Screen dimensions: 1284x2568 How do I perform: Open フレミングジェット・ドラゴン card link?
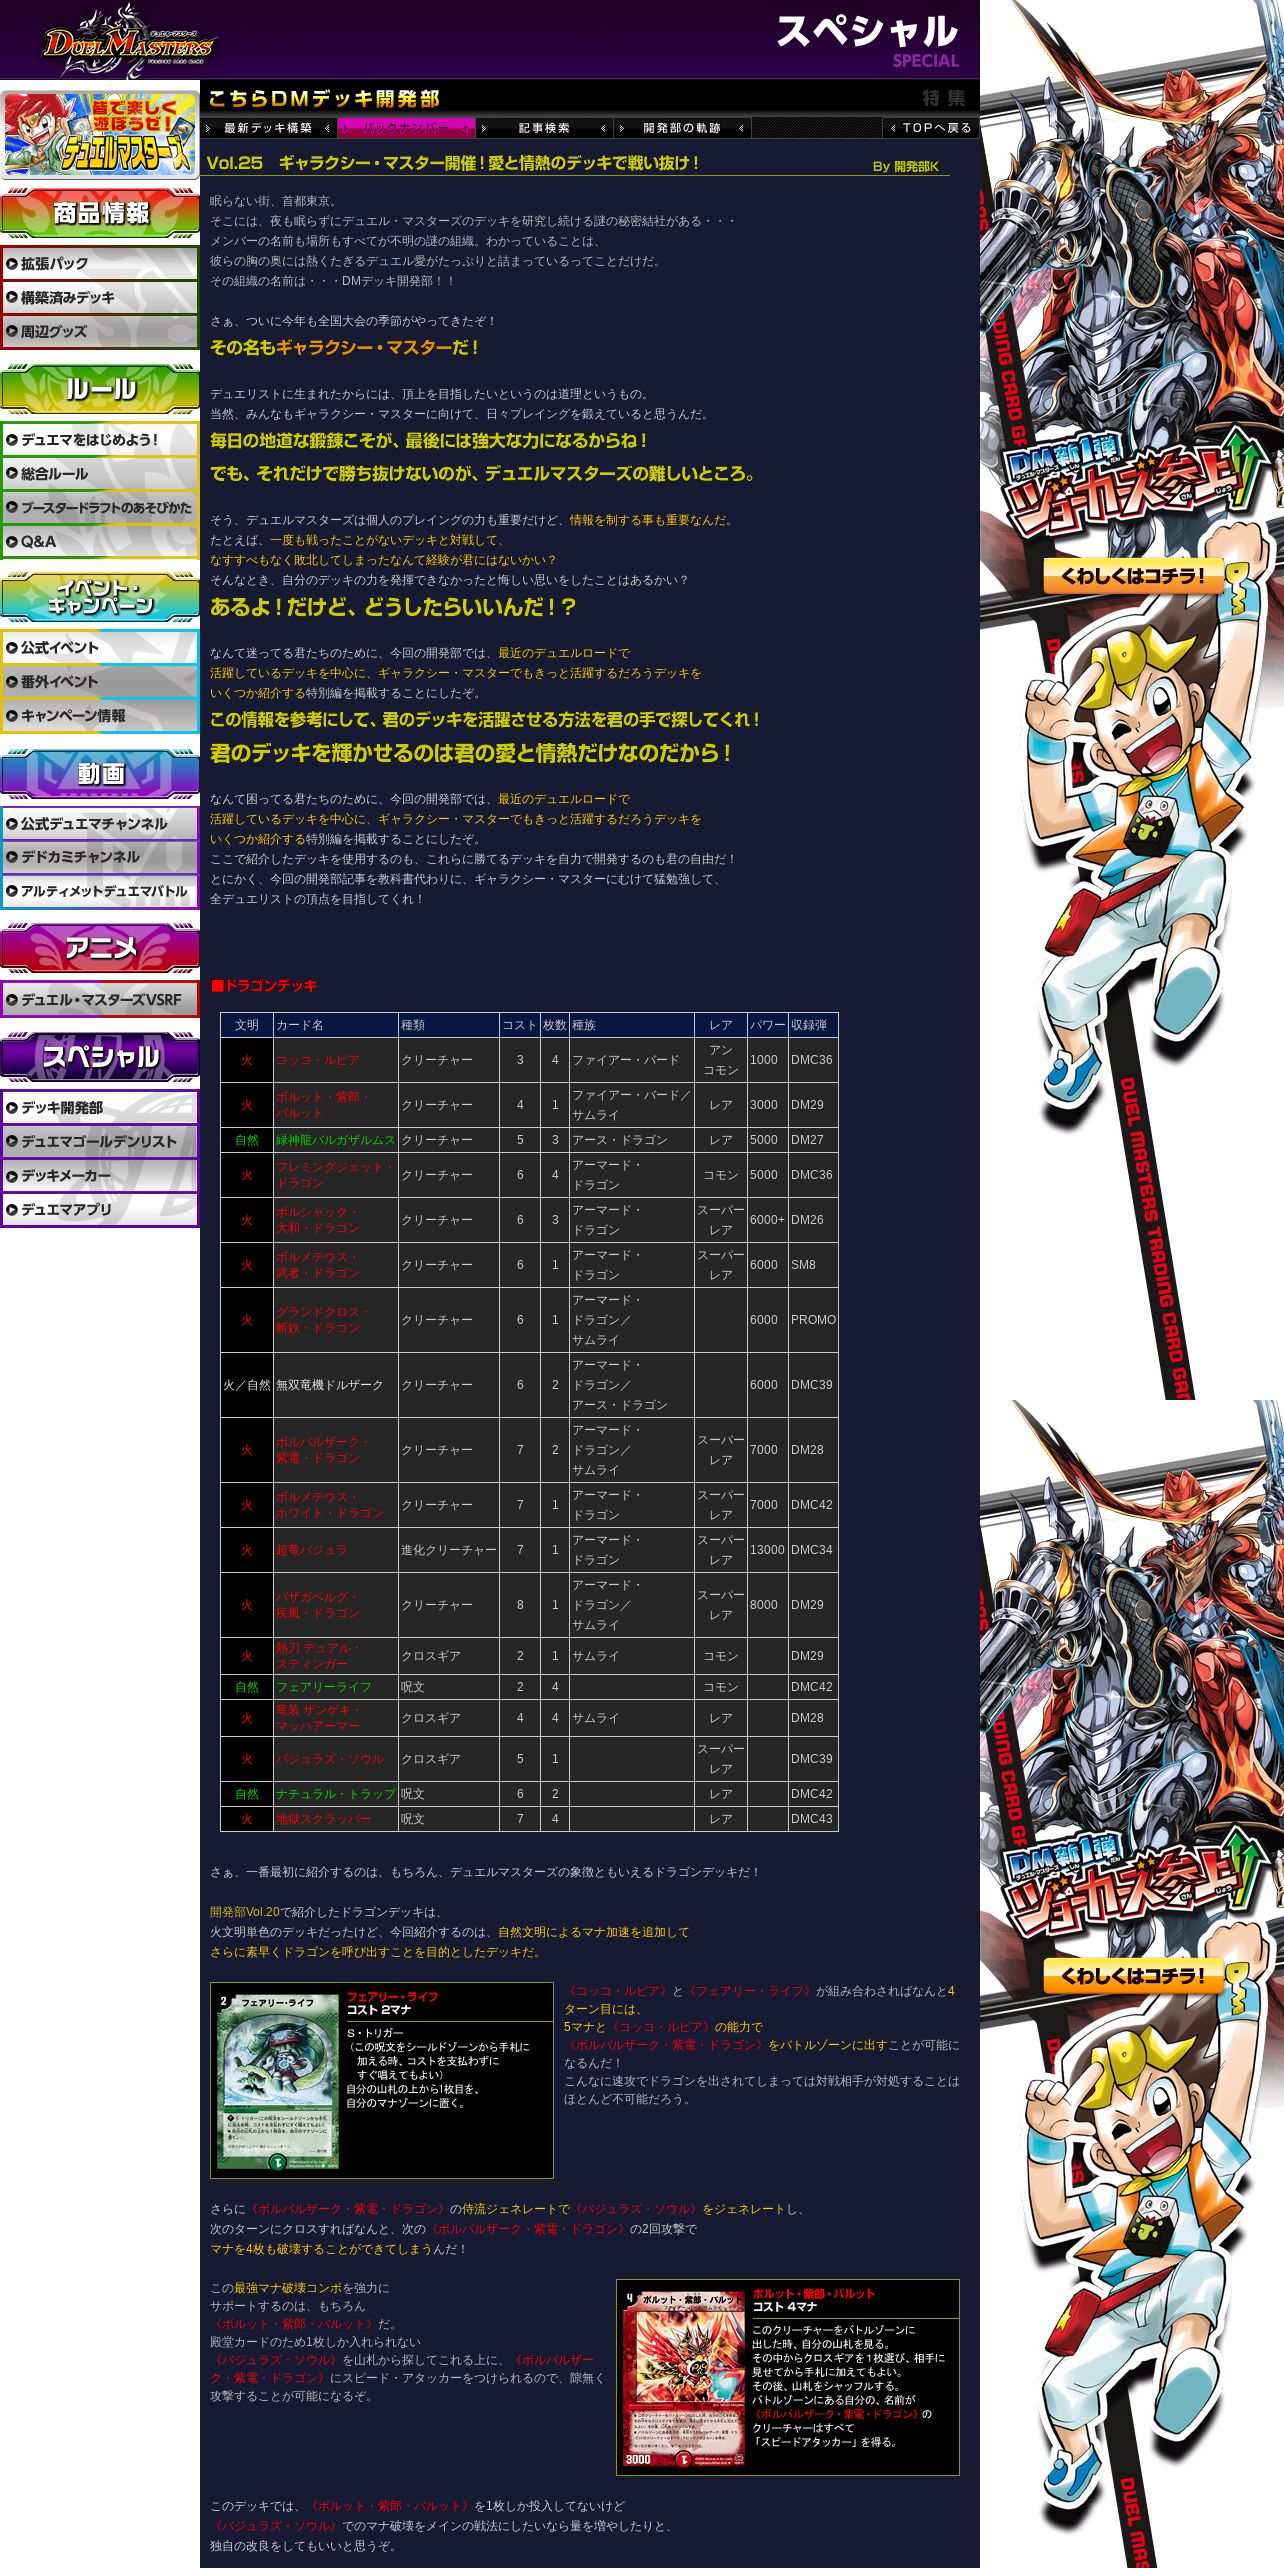[x=334, y=1175]
